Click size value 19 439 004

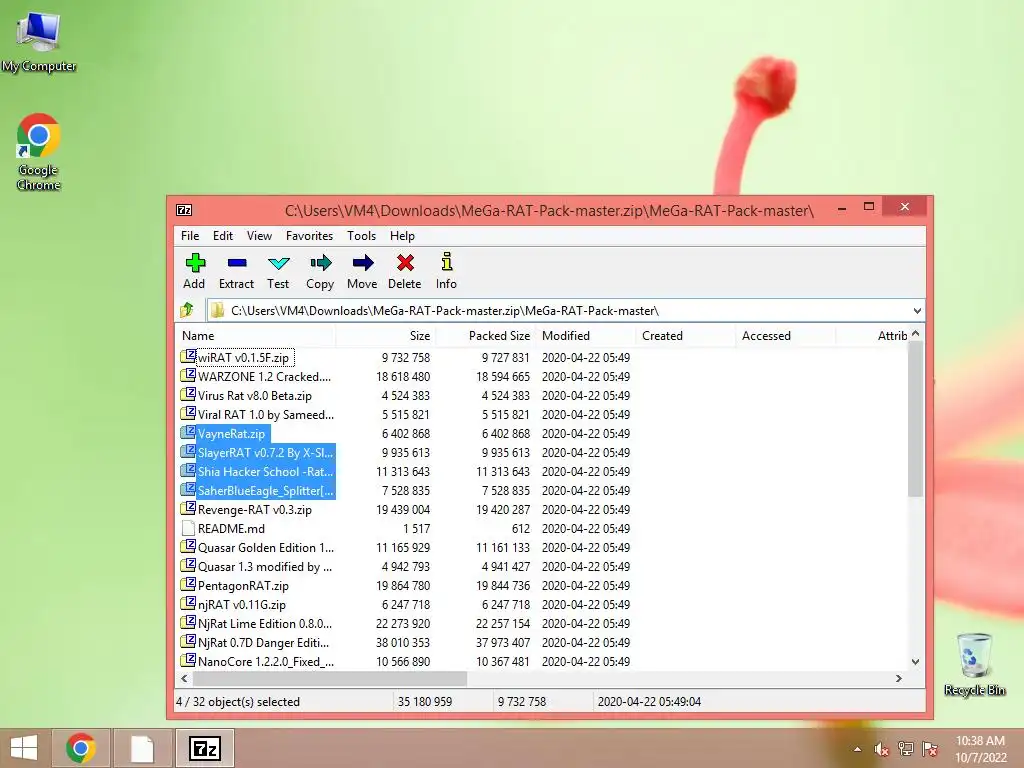coord(403,509)
